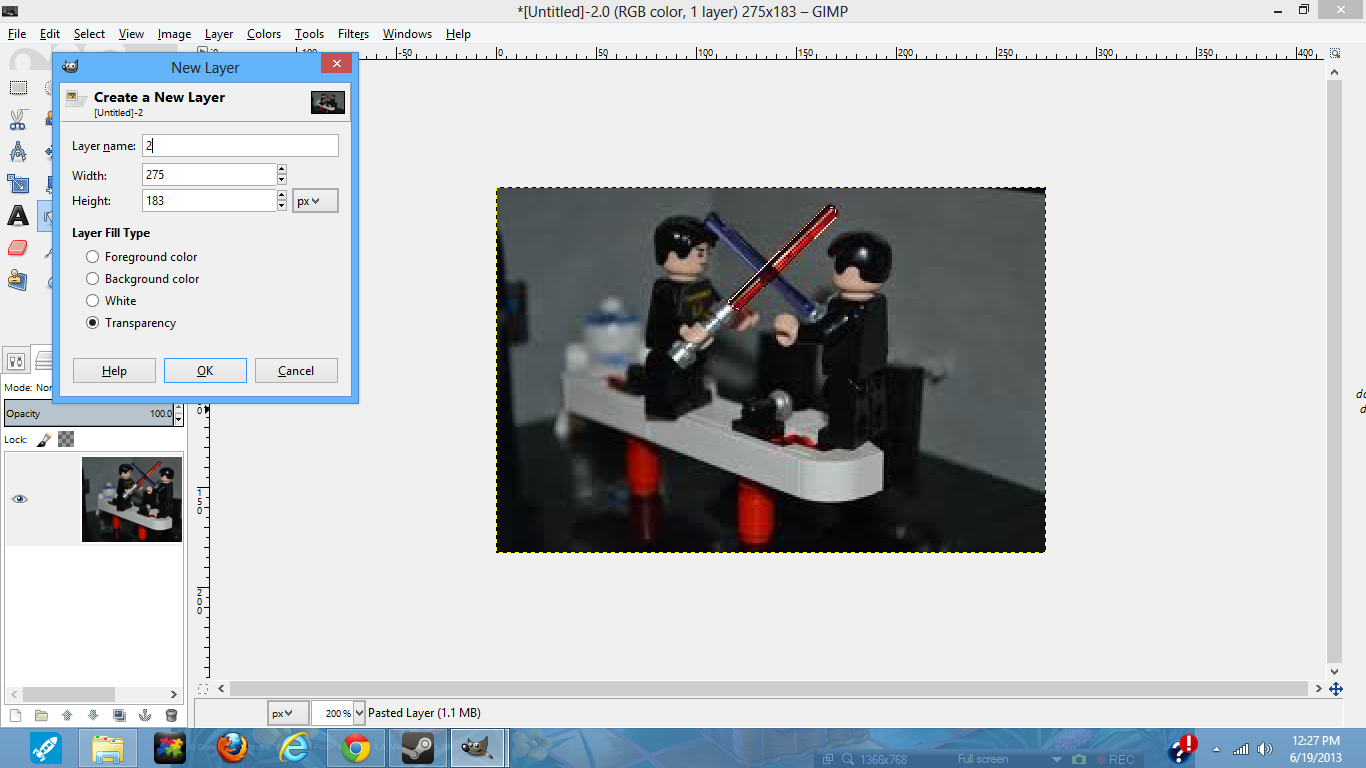Anchor the floating layer

145,715
